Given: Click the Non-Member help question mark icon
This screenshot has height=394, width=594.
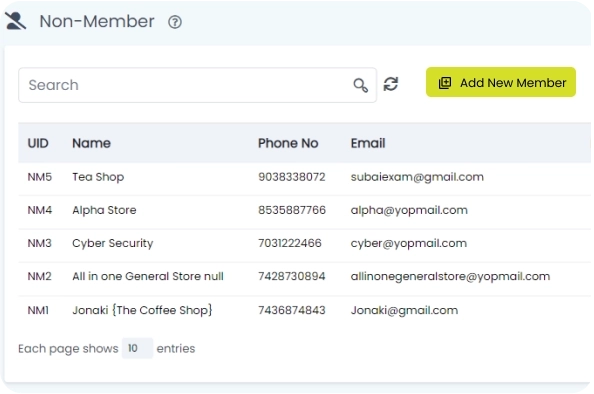Looking at the screenshot, I should coord(175,22).
